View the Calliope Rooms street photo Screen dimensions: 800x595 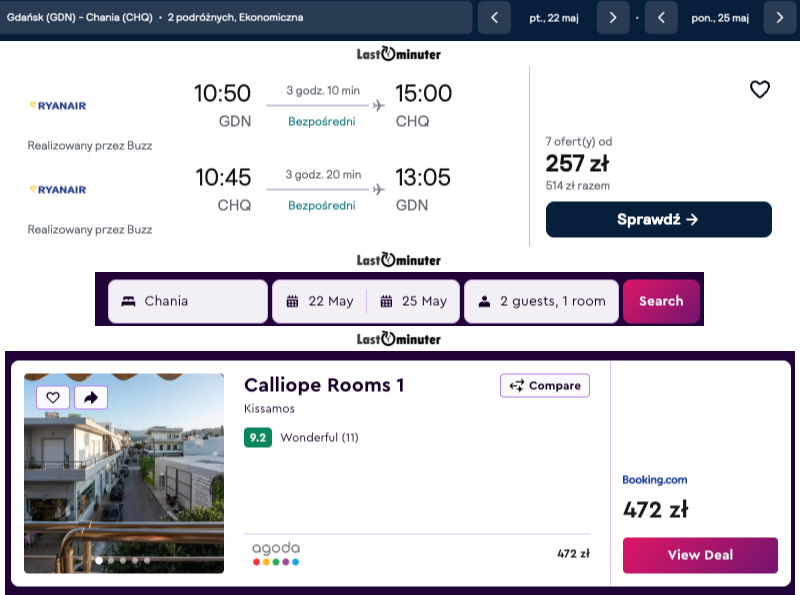point(124,473)
